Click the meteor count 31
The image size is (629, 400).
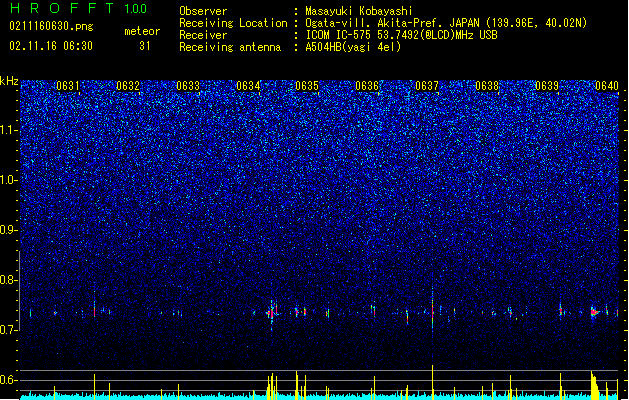(145, 46)
